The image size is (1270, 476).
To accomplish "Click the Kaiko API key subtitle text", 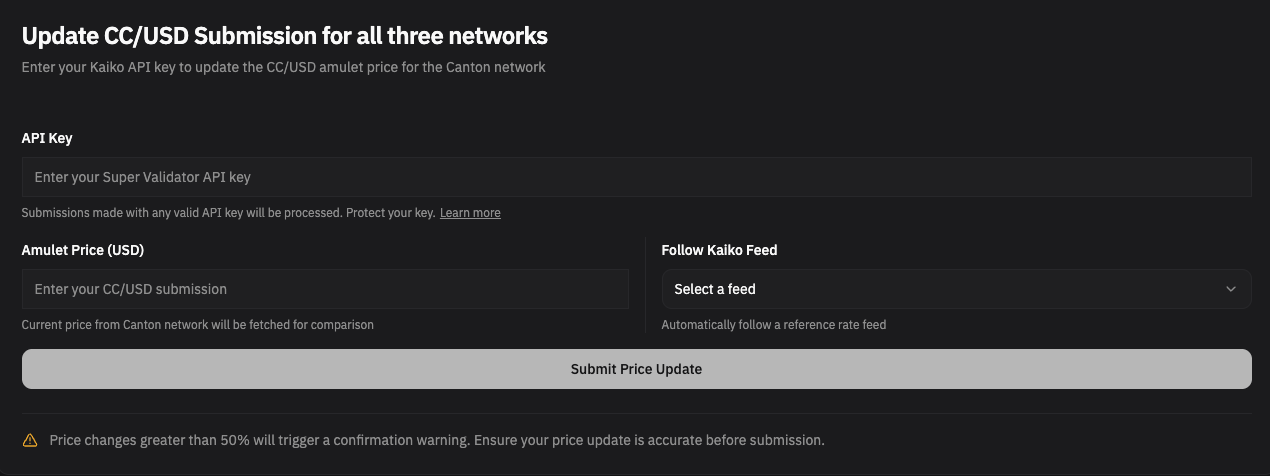I will pyautogui.click(x=283, y=68).
